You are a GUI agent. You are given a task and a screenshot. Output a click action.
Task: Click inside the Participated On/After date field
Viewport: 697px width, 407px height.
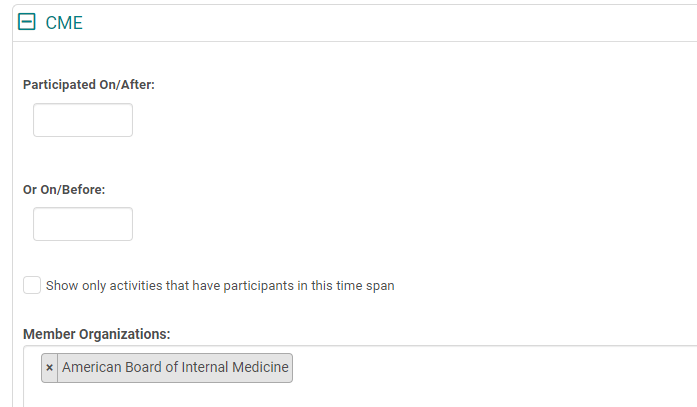[x=83, y=120]
